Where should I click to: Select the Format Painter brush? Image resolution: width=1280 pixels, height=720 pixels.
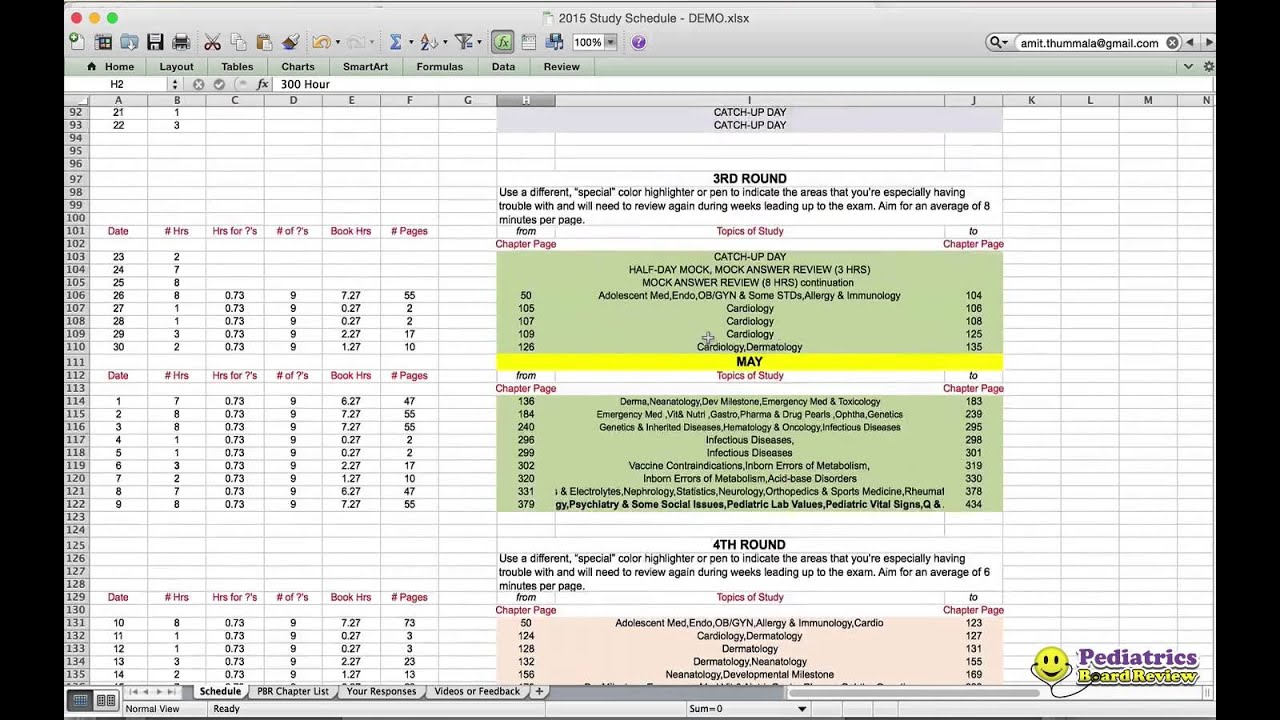click(290, 42)
